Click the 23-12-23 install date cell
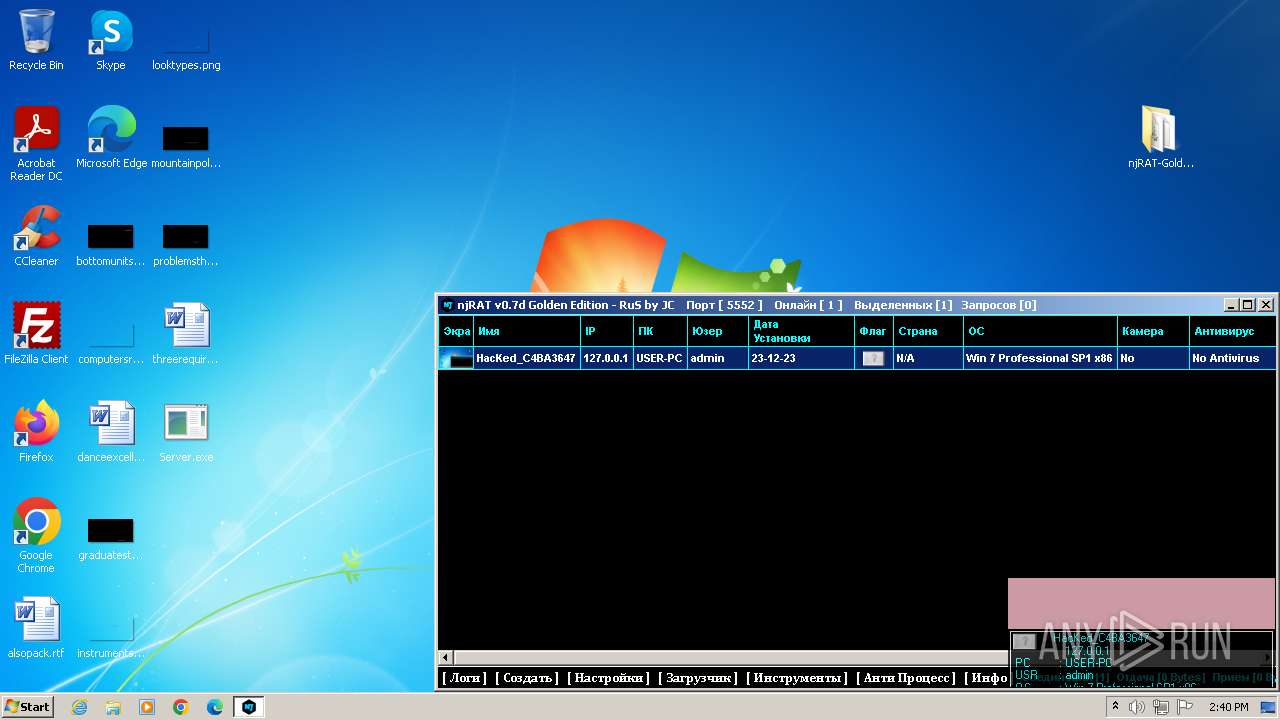 coord(802,358)
